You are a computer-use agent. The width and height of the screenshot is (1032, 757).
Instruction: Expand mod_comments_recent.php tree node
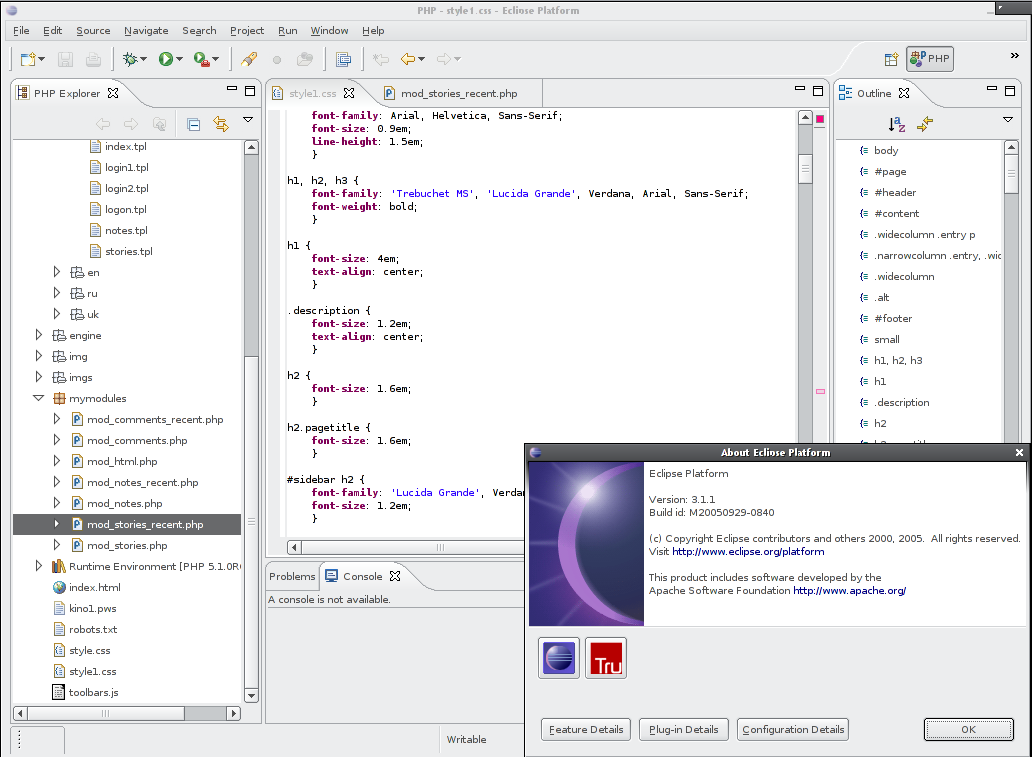click(x=56, y=419)
